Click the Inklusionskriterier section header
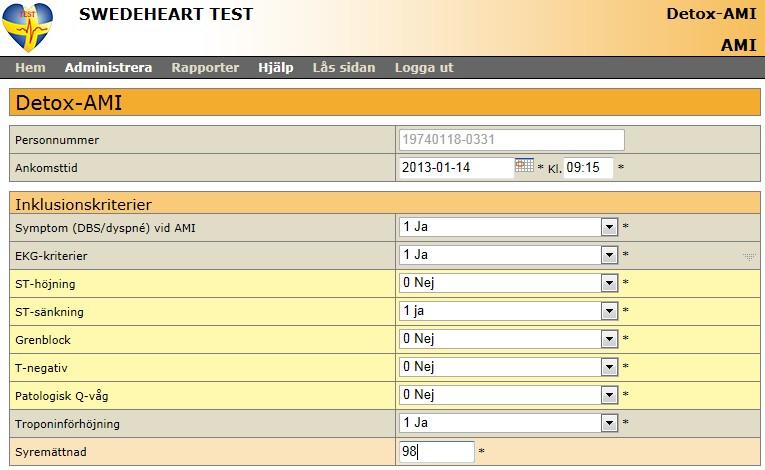This screenshot has width=765, height=470. pyautogui.click(x=83, y=204)
